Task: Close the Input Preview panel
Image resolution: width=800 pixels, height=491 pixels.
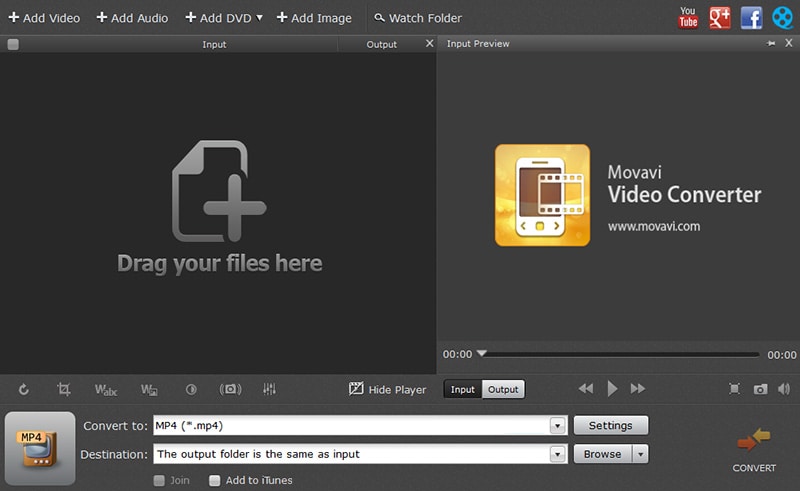Action: [x=789, y=43]
